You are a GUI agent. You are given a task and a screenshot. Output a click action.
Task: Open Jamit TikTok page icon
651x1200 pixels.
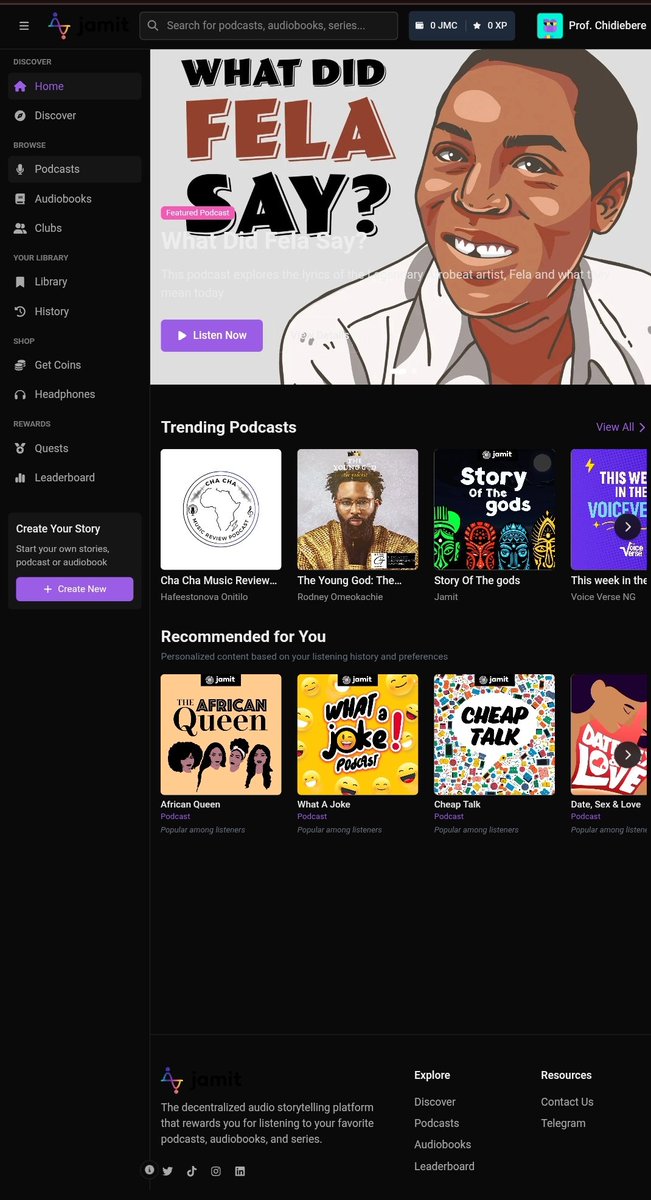(x=191, y=1171)
